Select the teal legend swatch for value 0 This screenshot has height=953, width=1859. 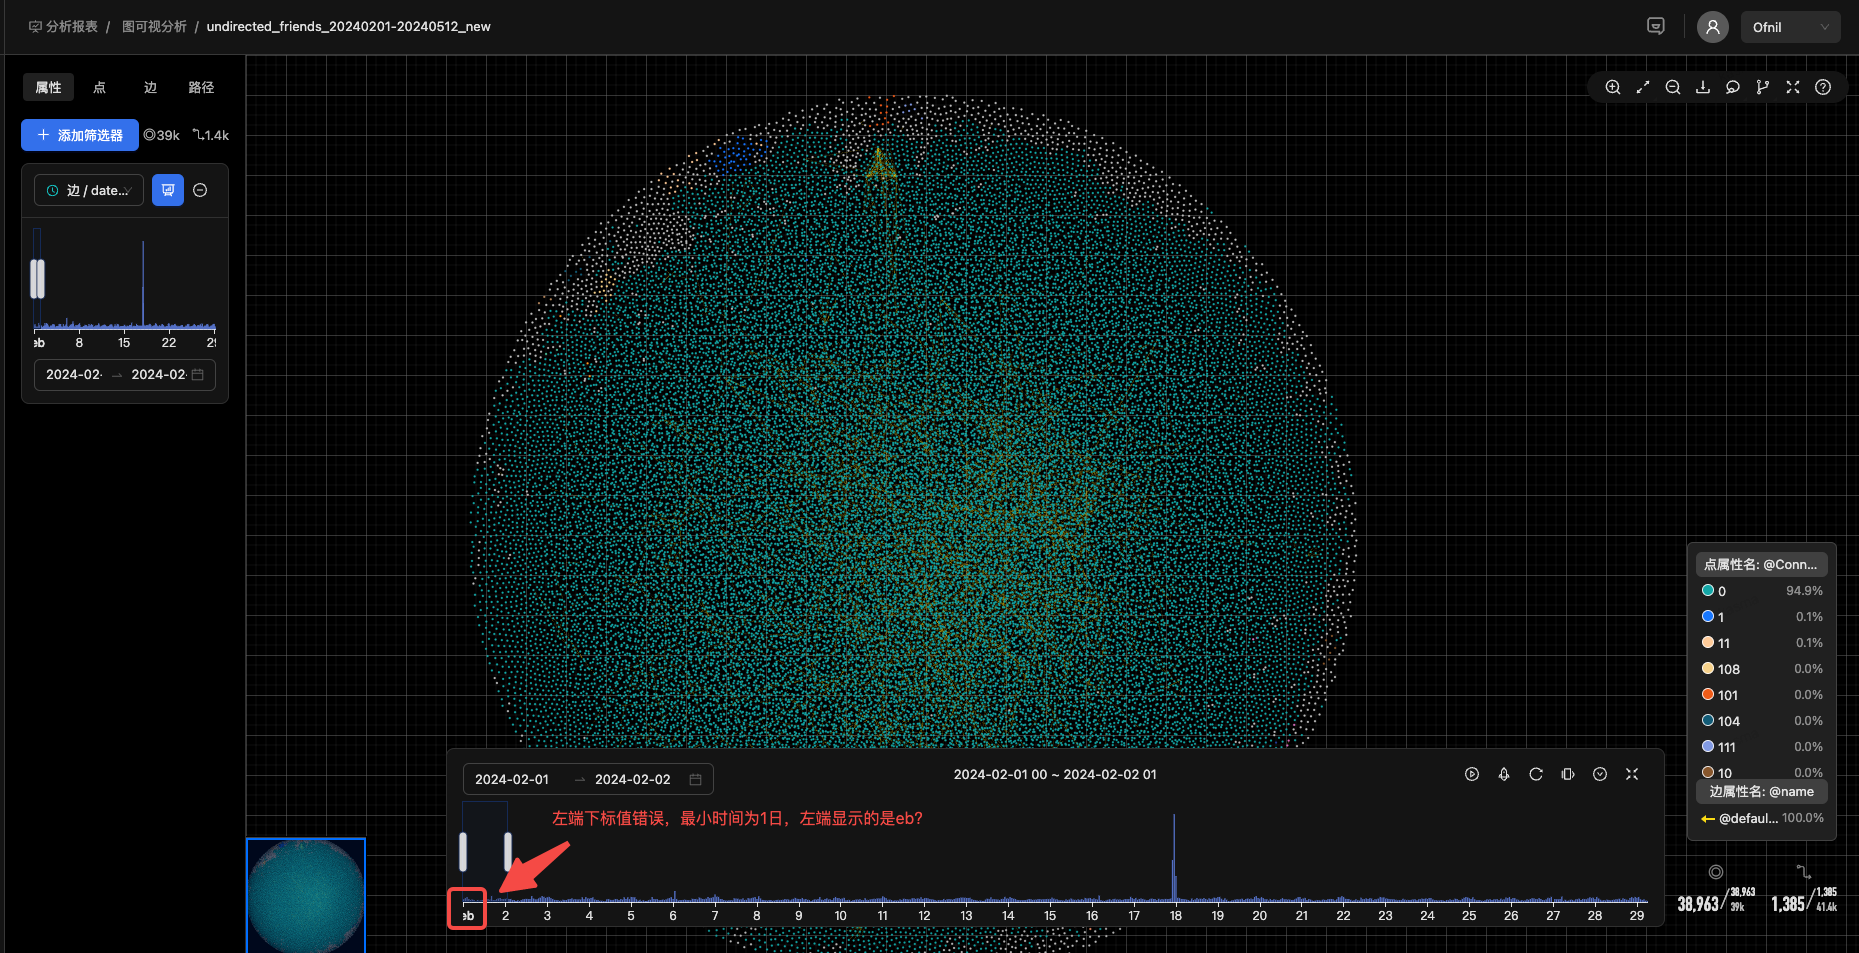pyautogui.click(x=1708, y=591)
